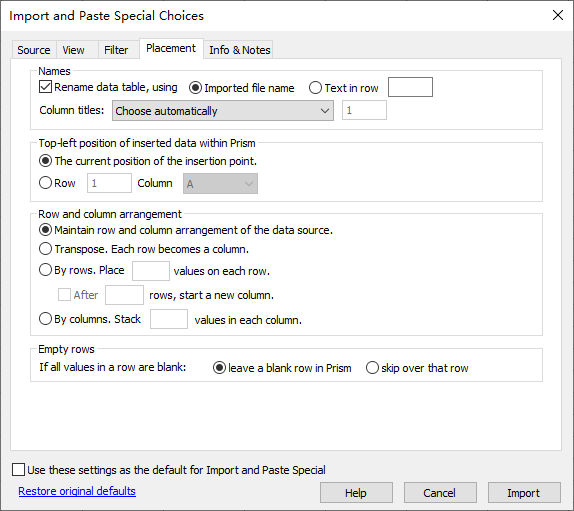Select the Filter tab
574x511 pixels.
coord(116,50)
